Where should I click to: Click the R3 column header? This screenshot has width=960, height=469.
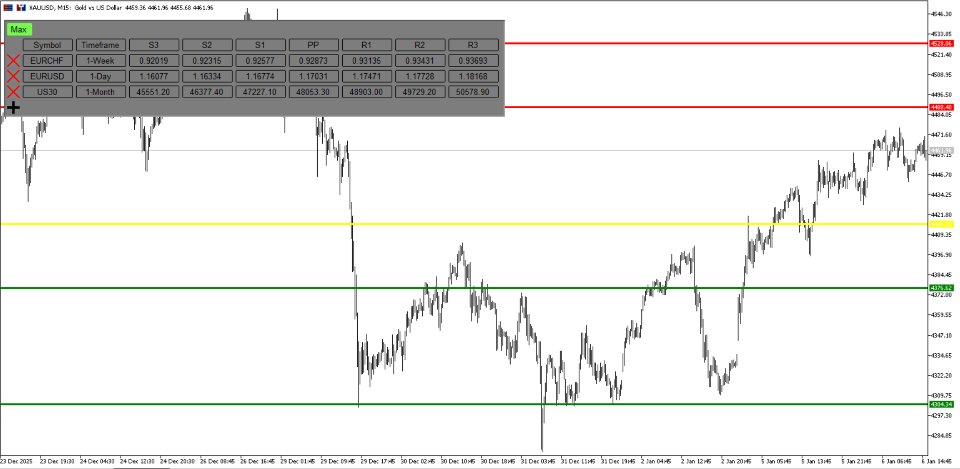(x=474, y=45)
